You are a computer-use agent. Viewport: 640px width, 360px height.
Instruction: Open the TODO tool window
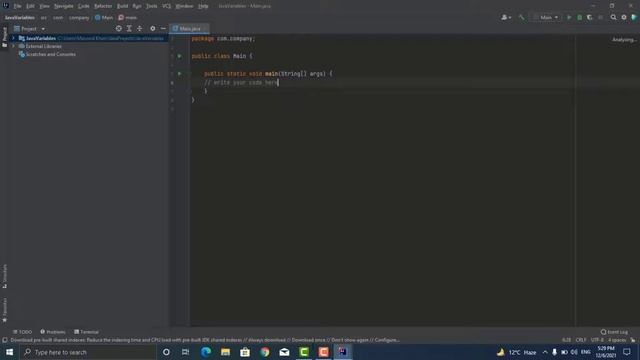pyautogui.click(x=22, y=332)
